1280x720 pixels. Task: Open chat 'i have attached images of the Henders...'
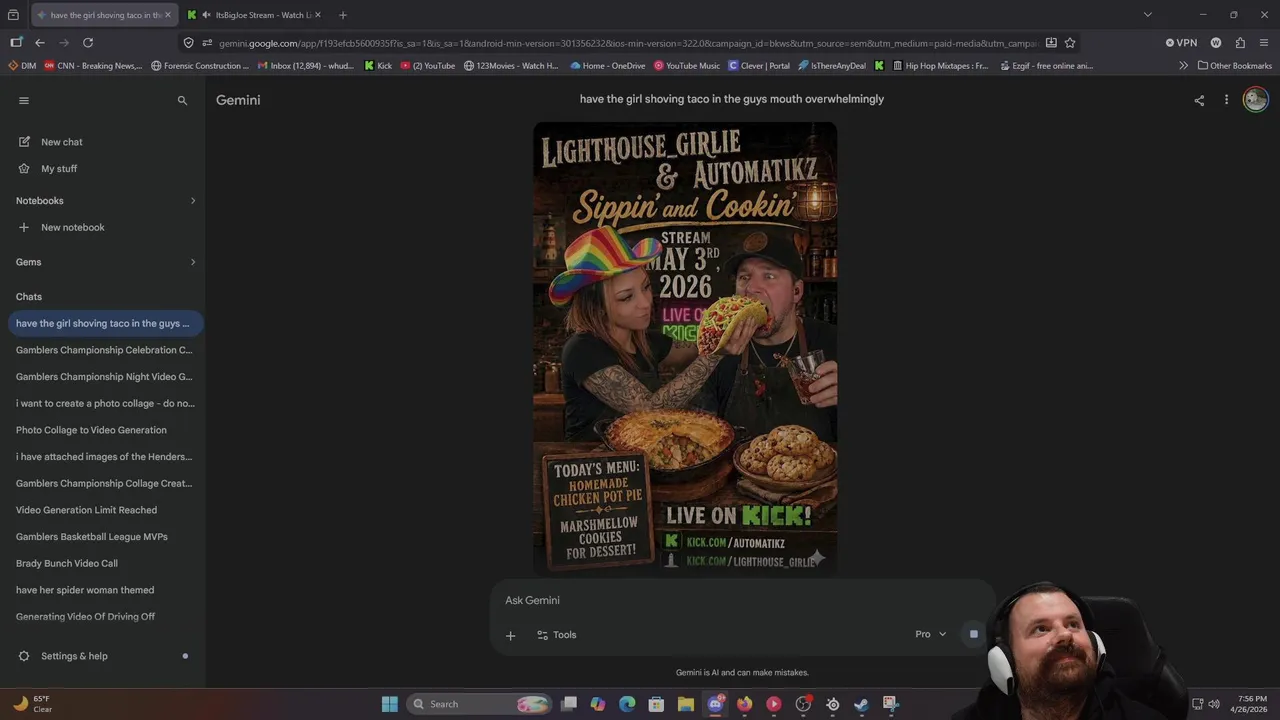click(104, 456)
